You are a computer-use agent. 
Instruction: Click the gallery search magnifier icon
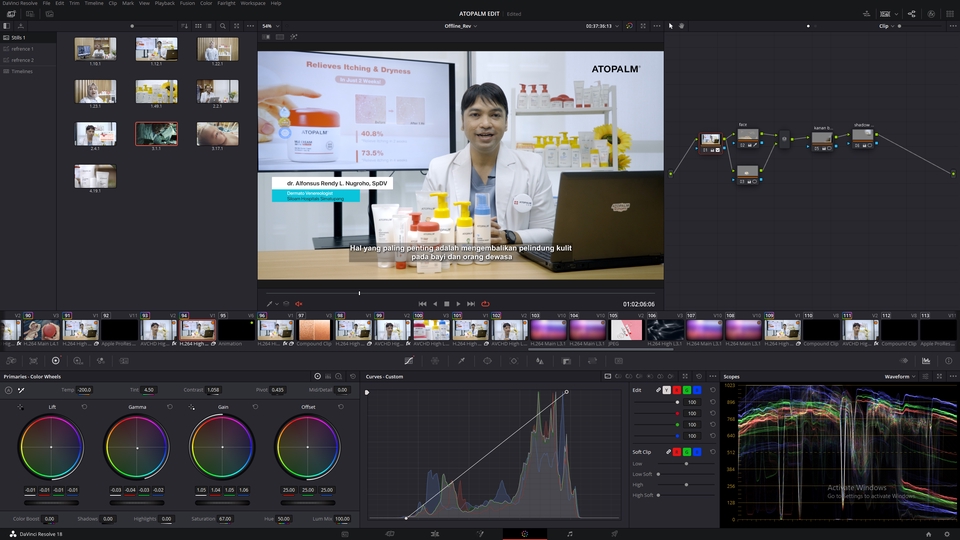(223, 26)
